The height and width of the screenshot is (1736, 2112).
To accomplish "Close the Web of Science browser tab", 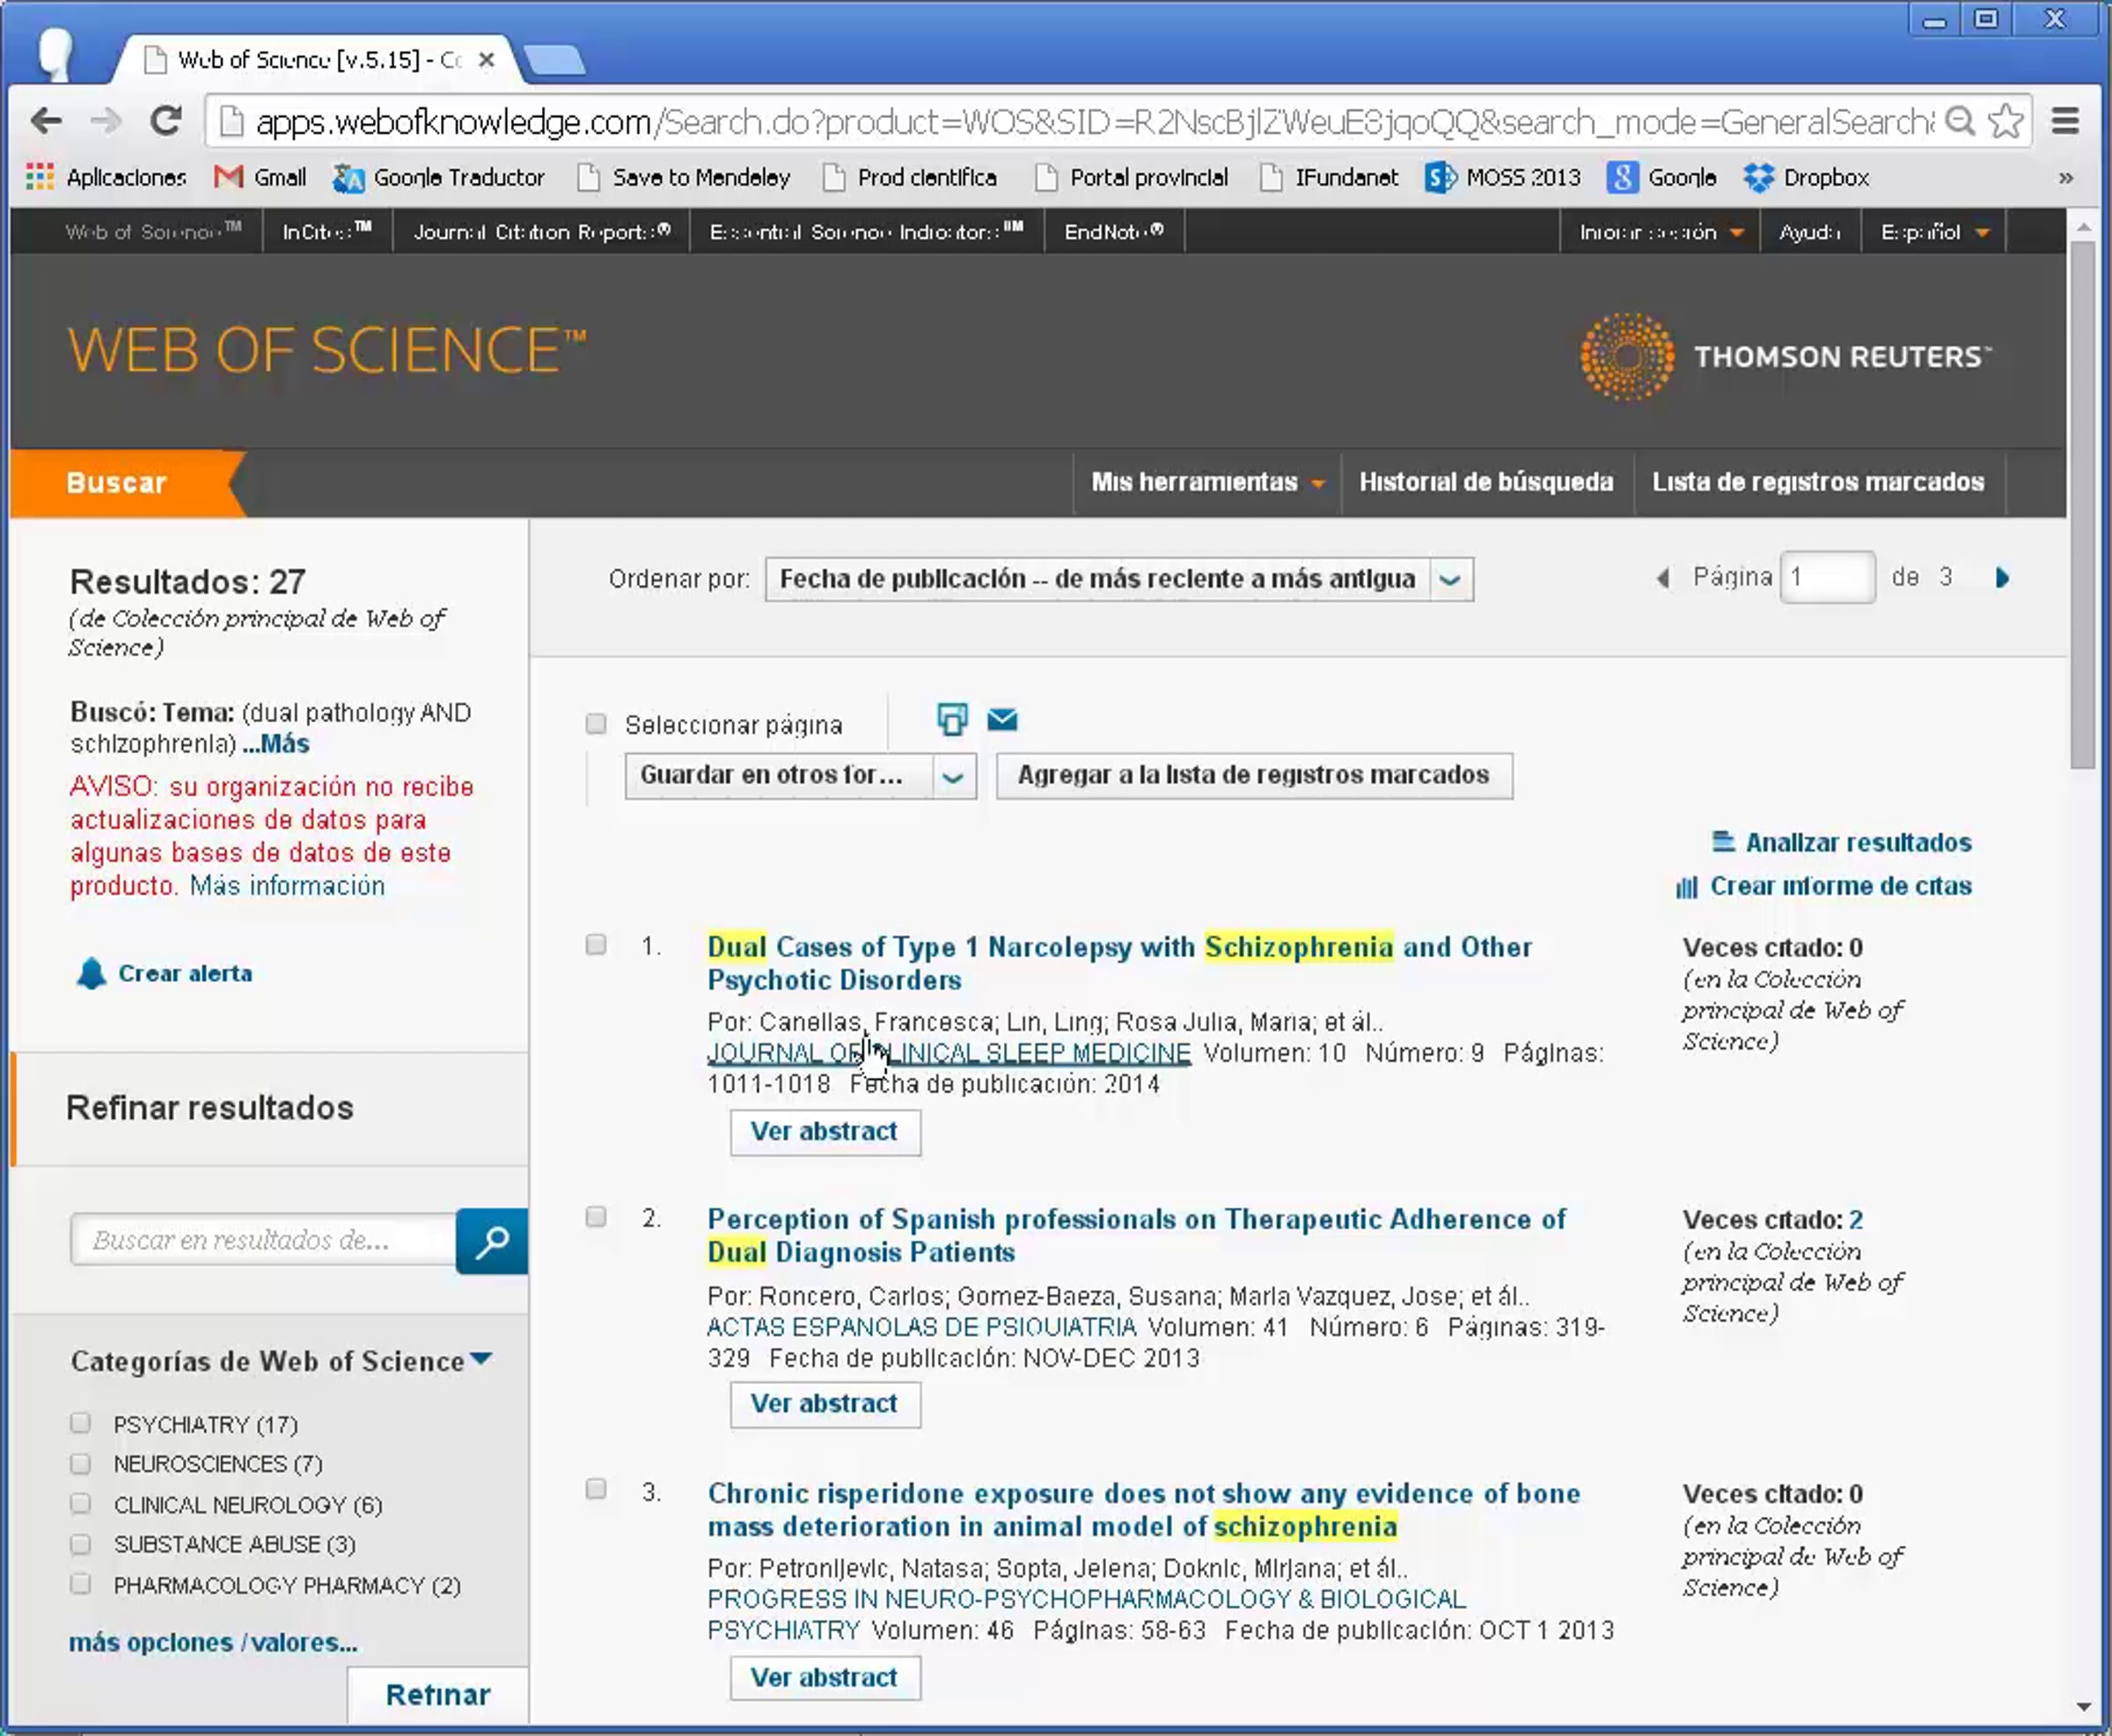I will click(486, 60).
